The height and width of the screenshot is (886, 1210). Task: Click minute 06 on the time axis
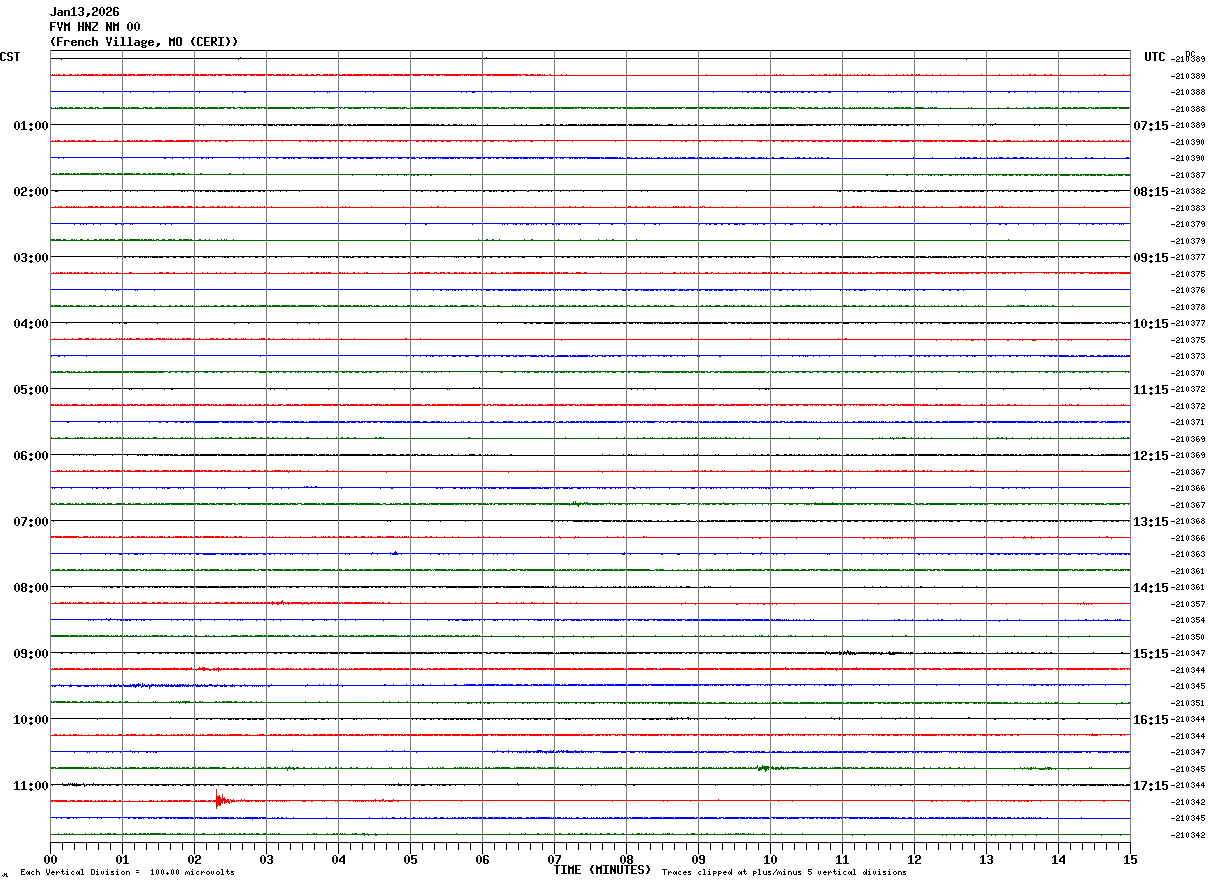[x=482, y=859]
